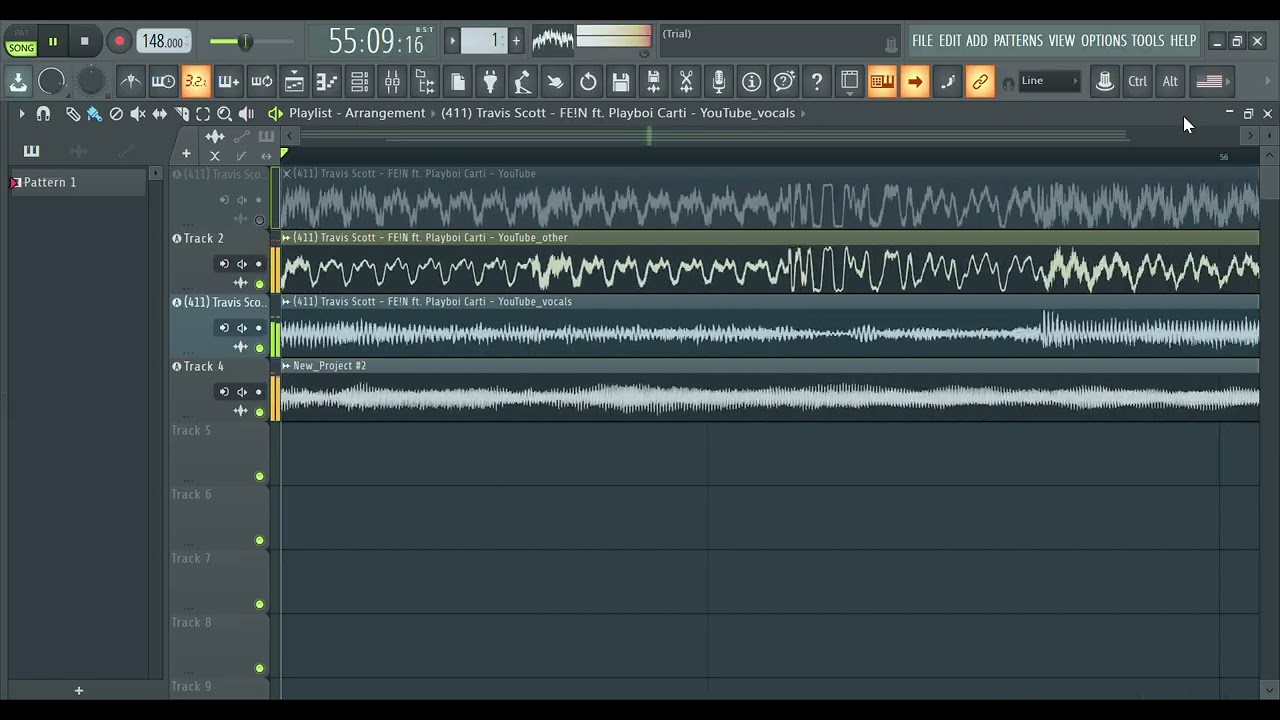Open the YouTube_other clip menu arrow
1280x720 pixels.
click(286, 238)
